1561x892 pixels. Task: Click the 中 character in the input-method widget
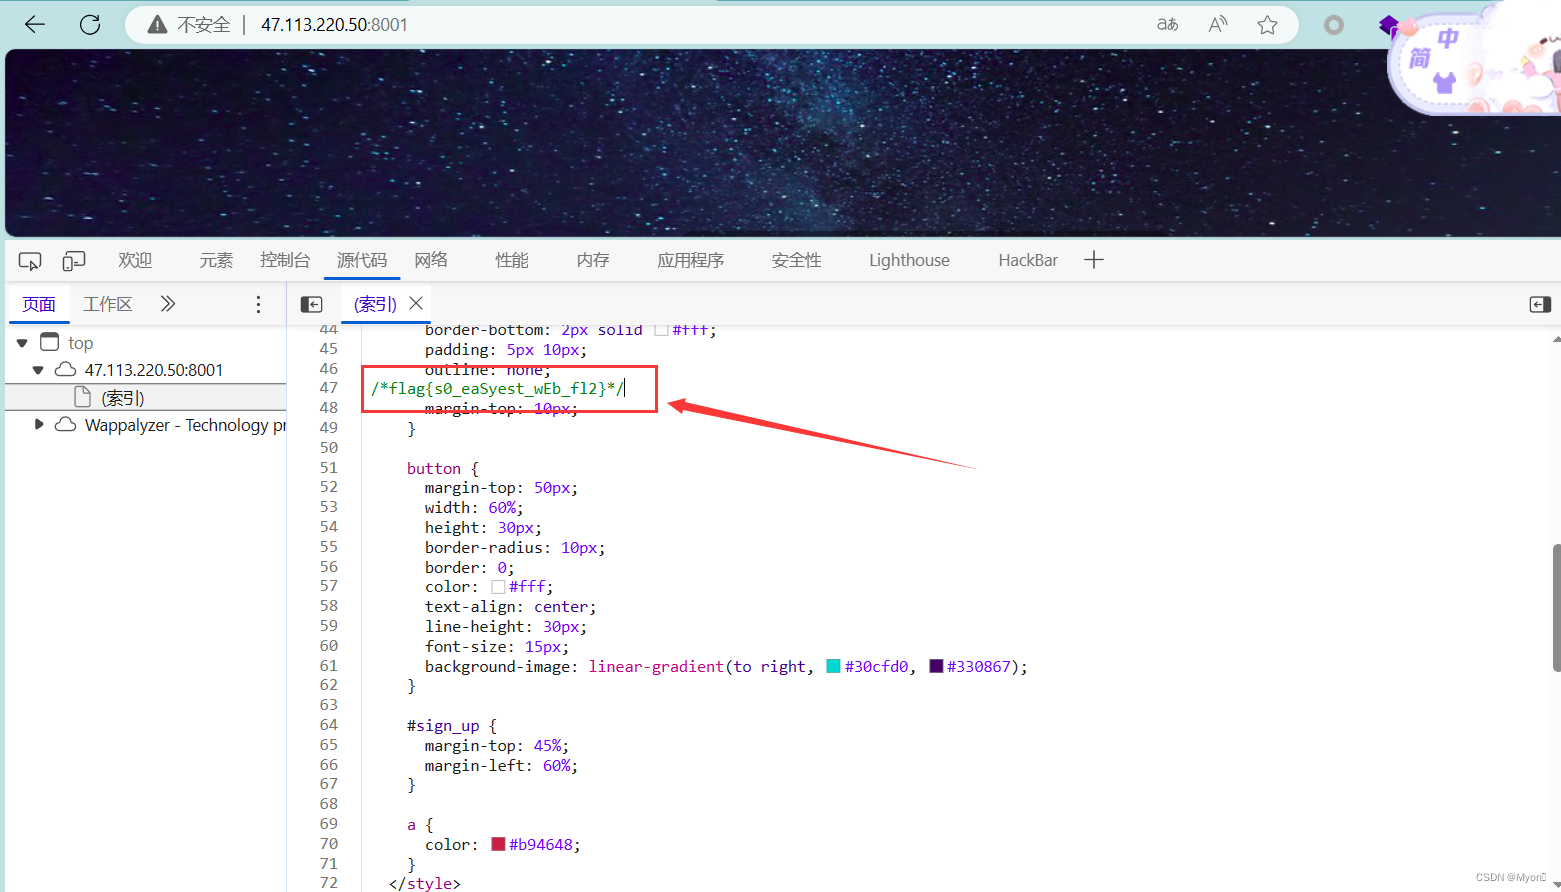(x=1447, y=39)
